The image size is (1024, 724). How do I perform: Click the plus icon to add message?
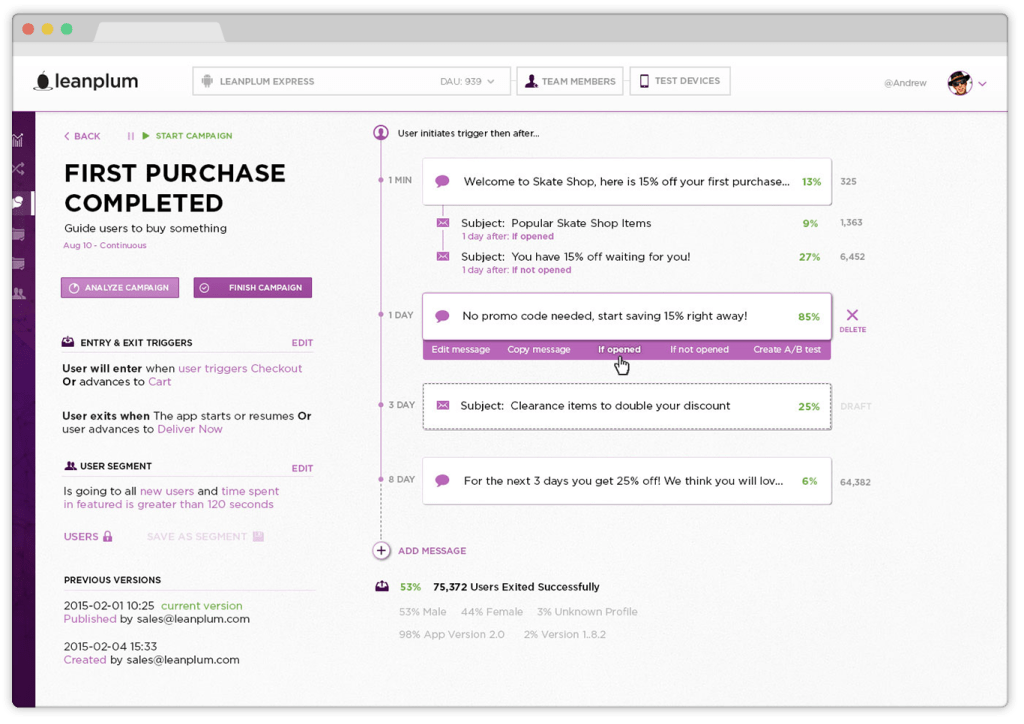point(381,550)
